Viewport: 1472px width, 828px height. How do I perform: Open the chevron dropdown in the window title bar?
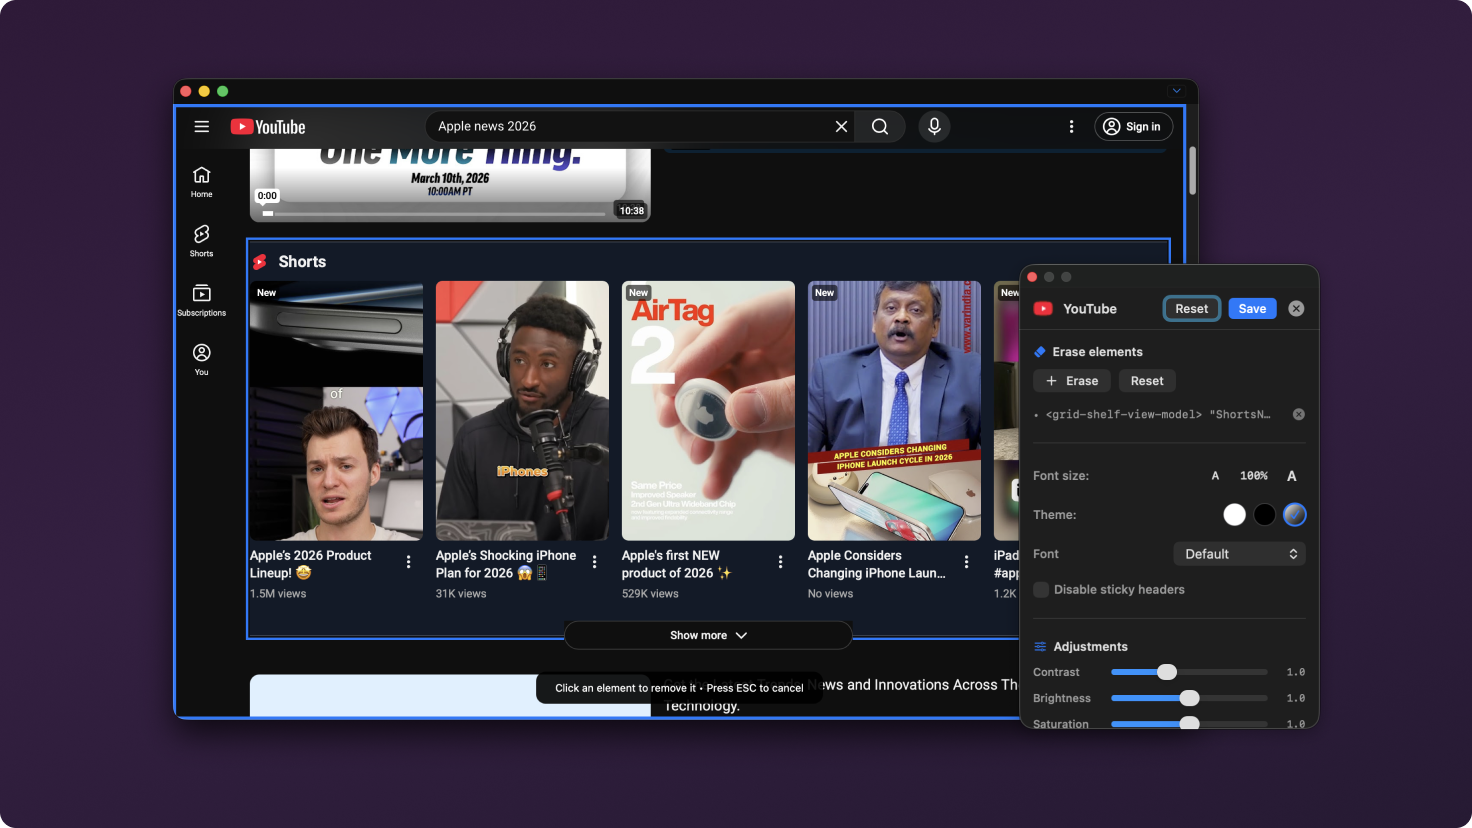pos(1177,91)
